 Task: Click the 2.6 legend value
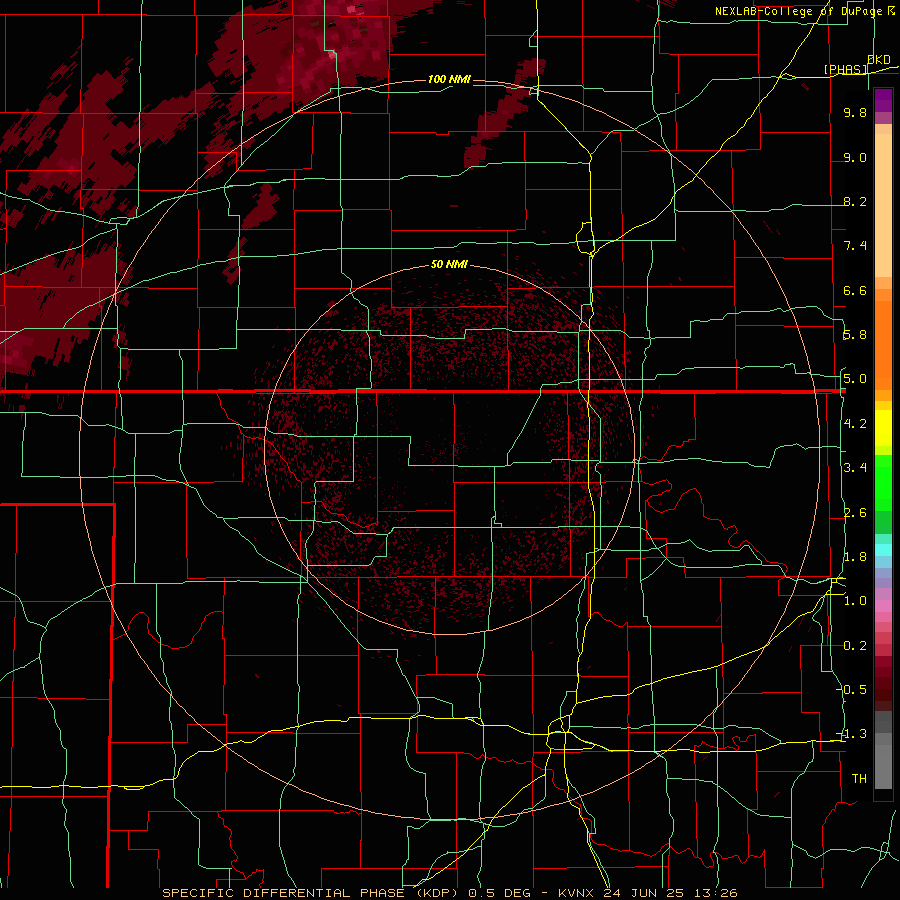855,513
